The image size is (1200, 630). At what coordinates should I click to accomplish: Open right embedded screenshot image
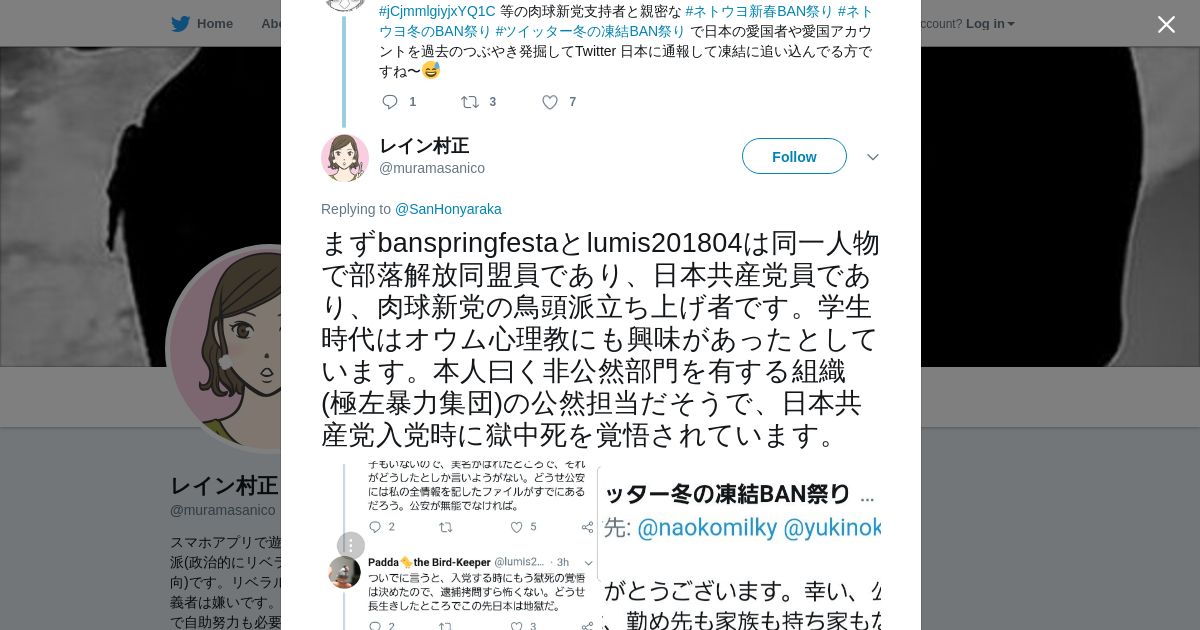coord(740,546)
